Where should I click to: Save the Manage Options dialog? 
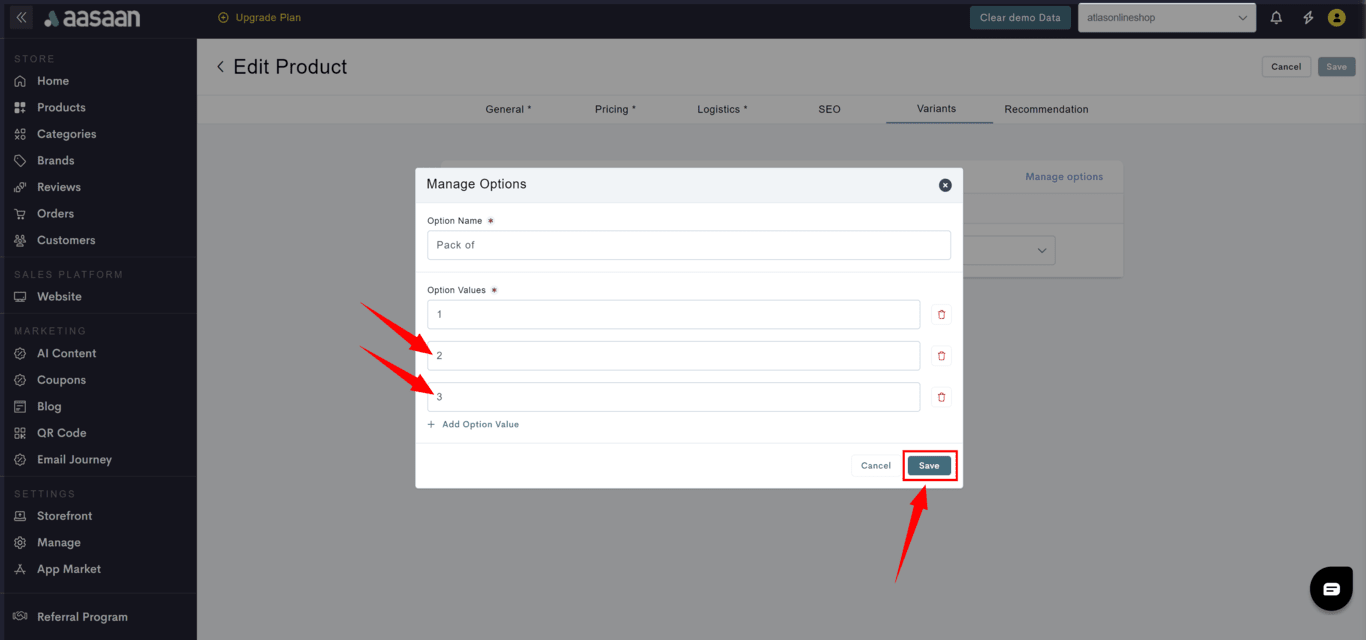coord(929,466)
